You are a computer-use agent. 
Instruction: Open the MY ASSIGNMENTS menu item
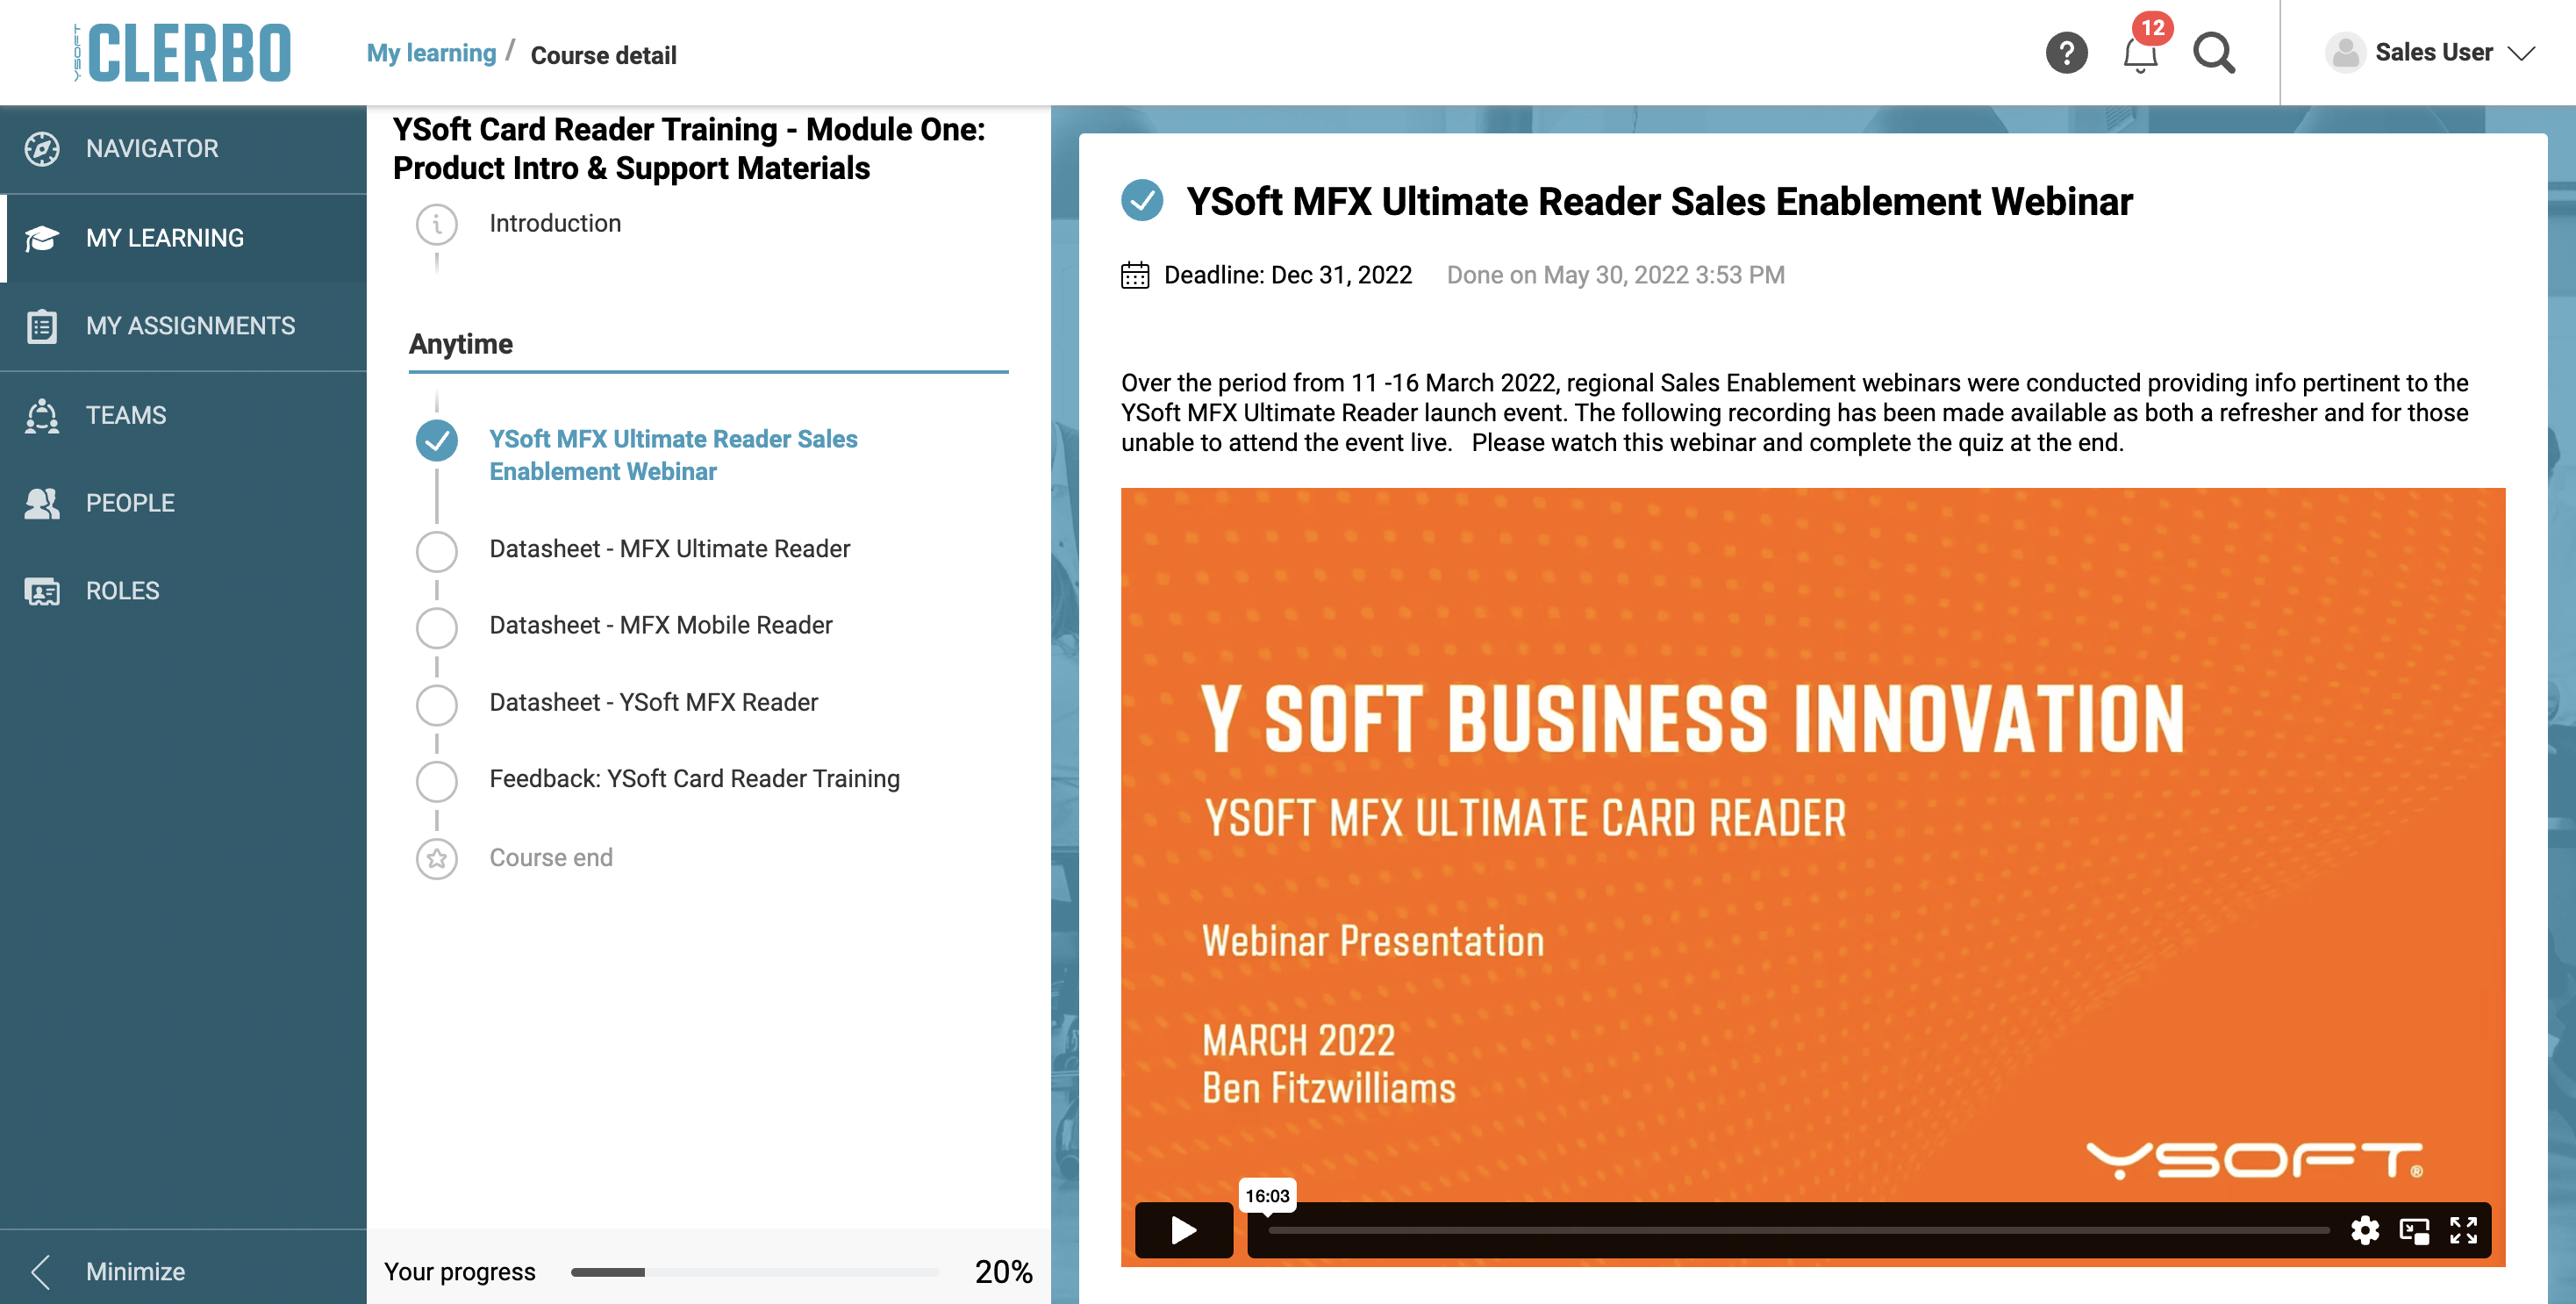(183, 326)
